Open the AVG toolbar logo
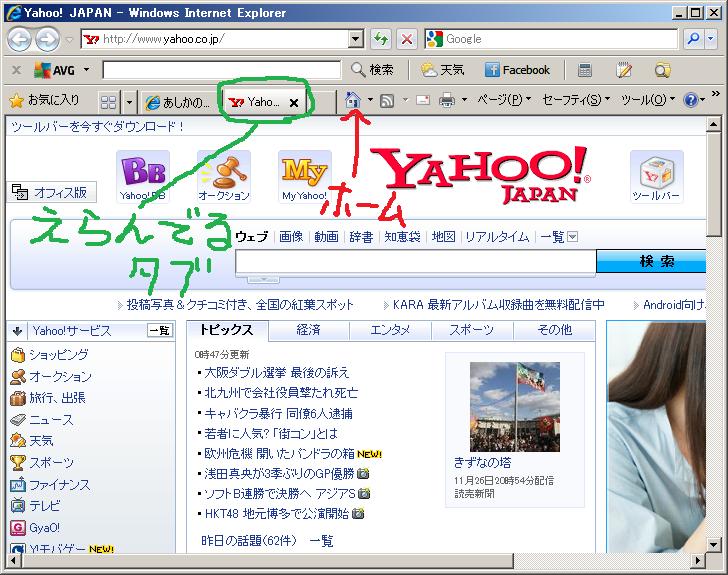Screen dimensions: 728x575 click(55, 70)
